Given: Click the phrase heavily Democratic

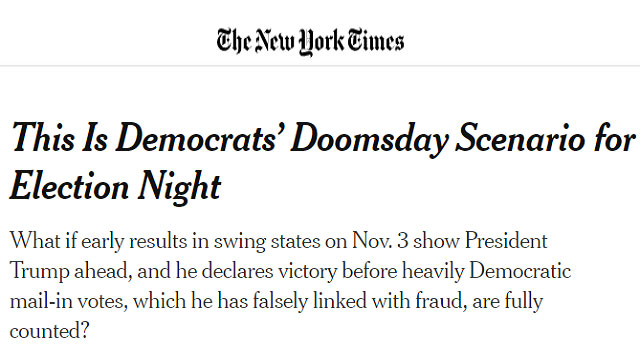Looking at the screenshot, I should (x=487, y=271).
